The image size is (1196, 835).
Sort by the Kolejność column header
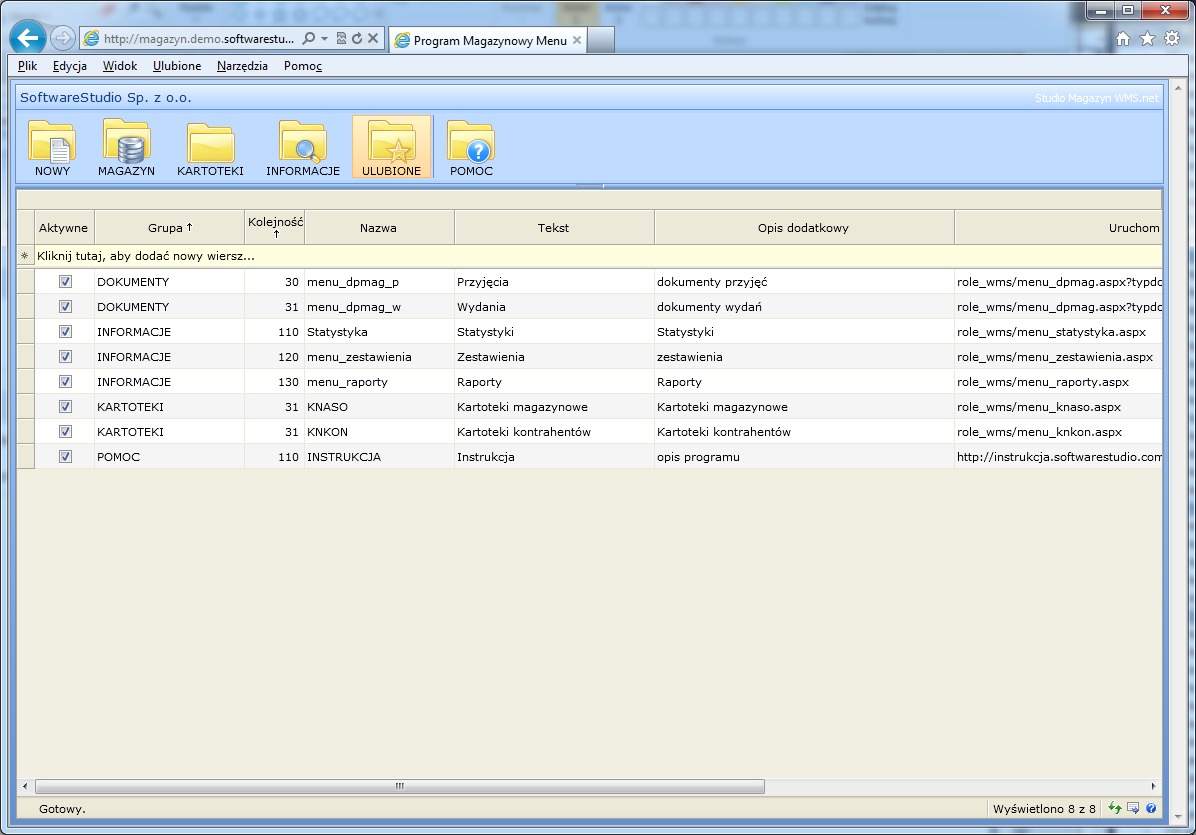click(275, 227)
